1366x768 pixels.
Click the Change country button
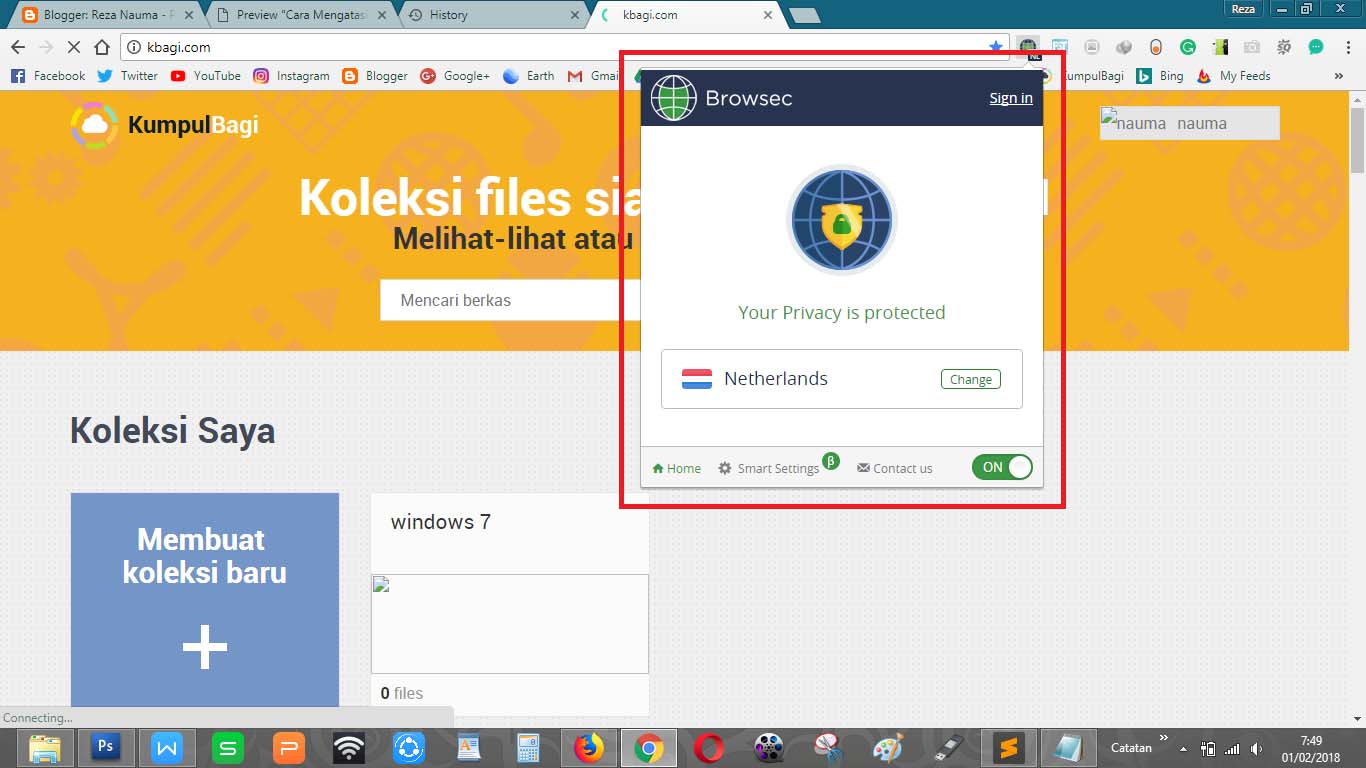(970, 380)
